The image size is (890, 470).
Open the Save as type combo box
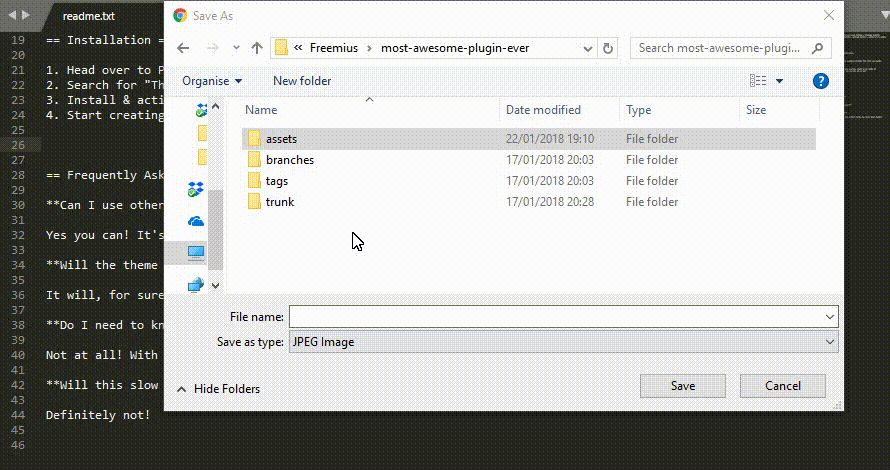(x=564, y=342)
